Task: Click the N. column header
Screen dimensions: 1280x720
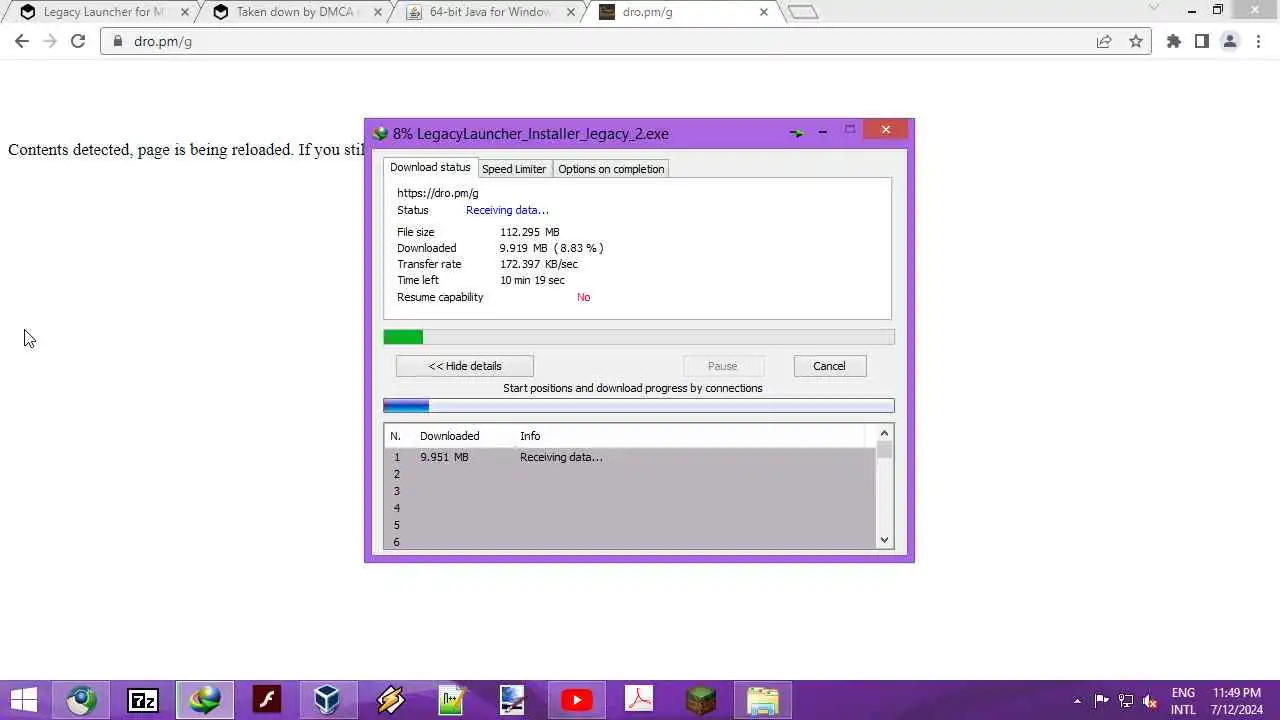Action: pyautogui.click(x=396, y=436)
